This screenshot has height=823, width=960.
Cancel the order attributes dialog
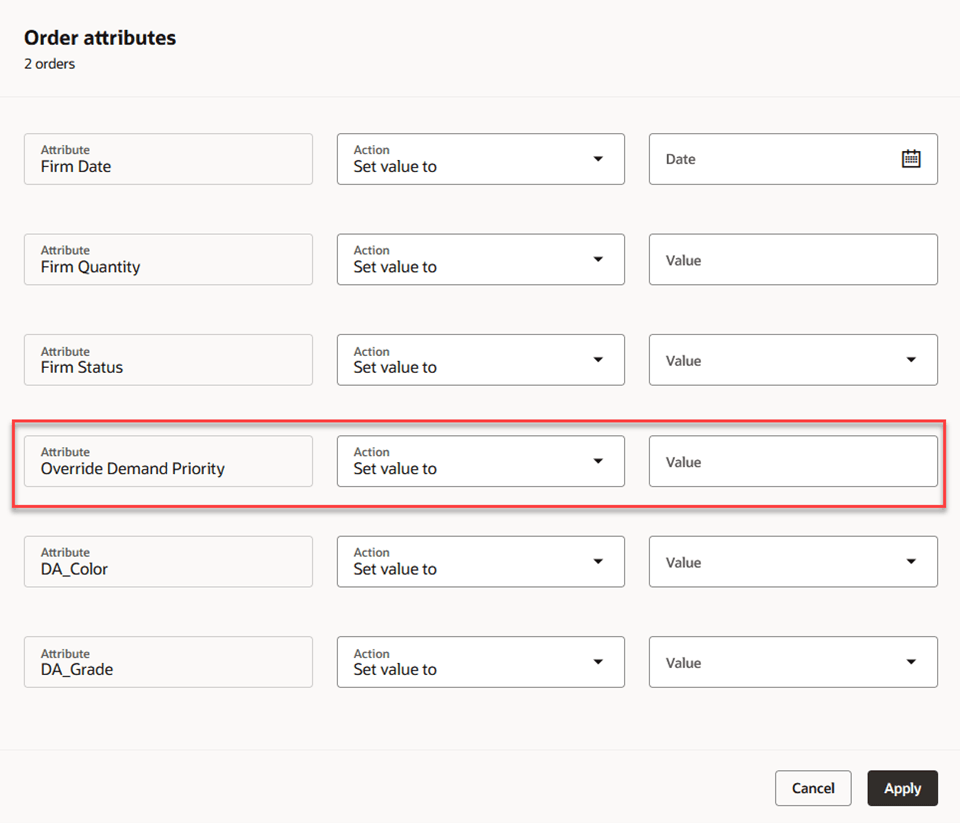click(813, 788)
